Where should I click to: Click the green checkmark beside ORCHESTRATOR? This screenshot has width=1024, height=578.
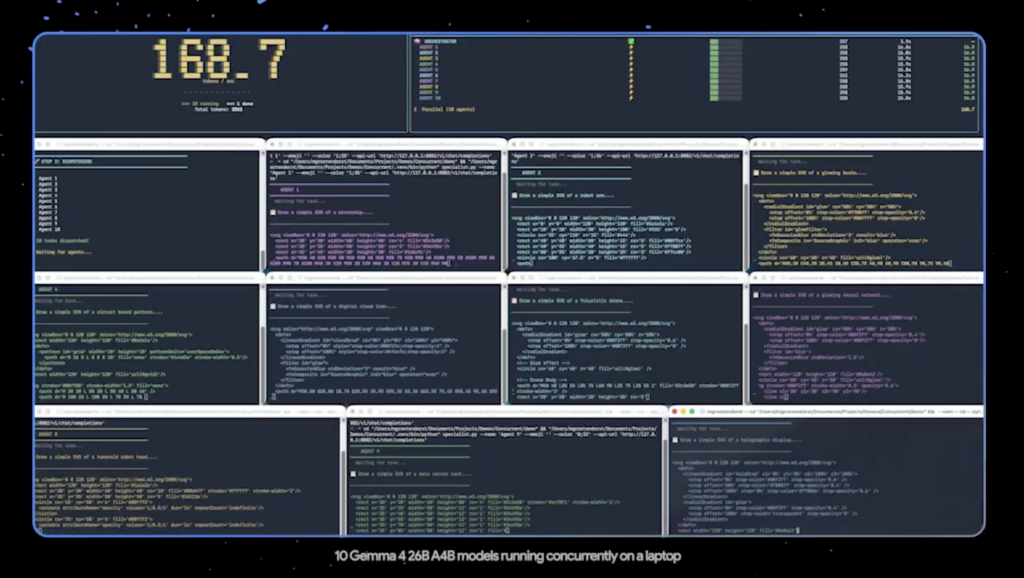coord(631,42)
